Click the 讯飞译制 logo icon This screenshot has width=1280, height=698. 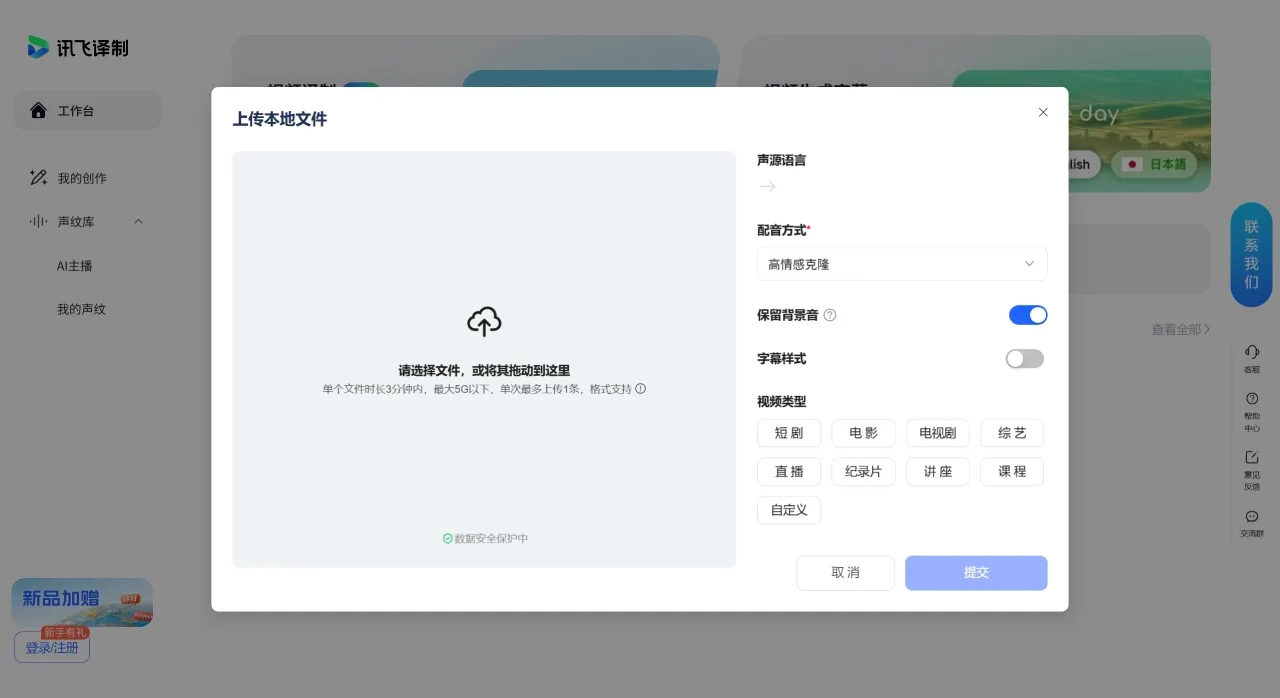(38, 47)
